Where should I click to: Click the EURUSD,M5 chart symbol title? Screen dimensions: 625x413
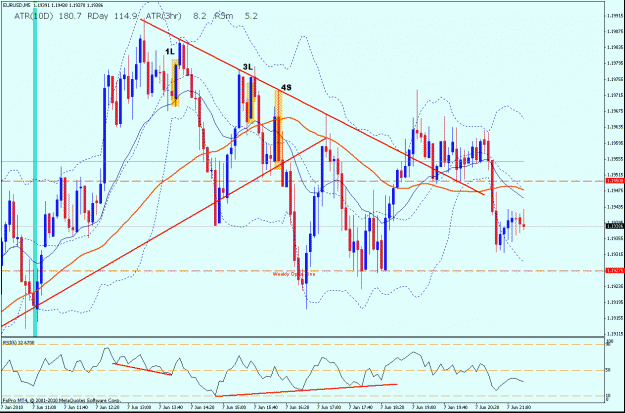pos(16,6)
